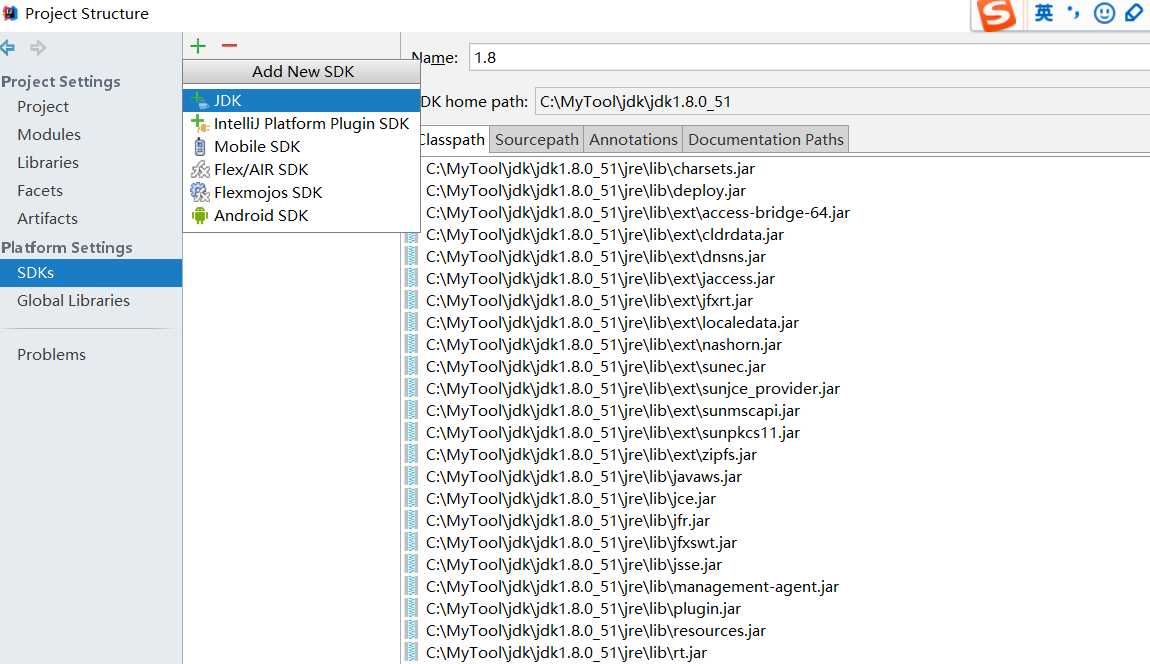Click the IntelliJ icon in title bar

(10, 13)
